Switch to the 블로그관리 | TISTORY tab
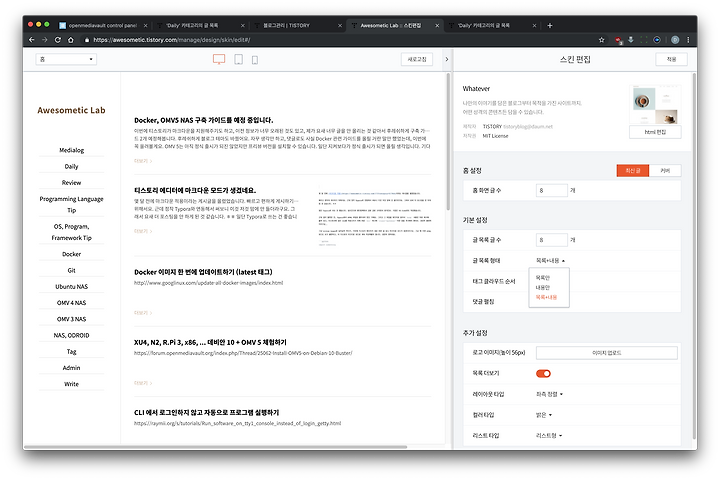720x480 pixels. [297, 26]
